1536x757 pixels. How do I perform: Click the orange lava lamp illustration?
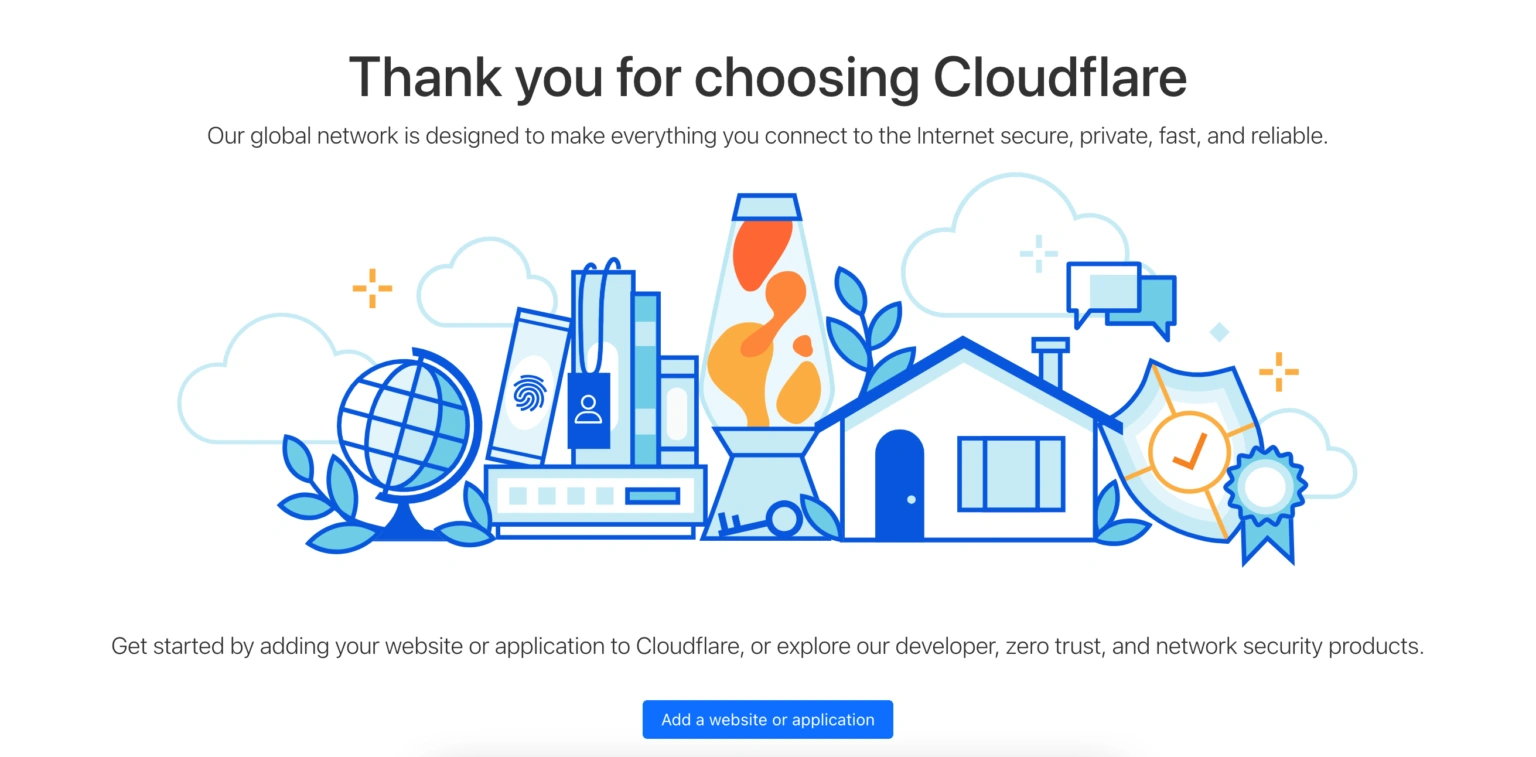[767, 330]
